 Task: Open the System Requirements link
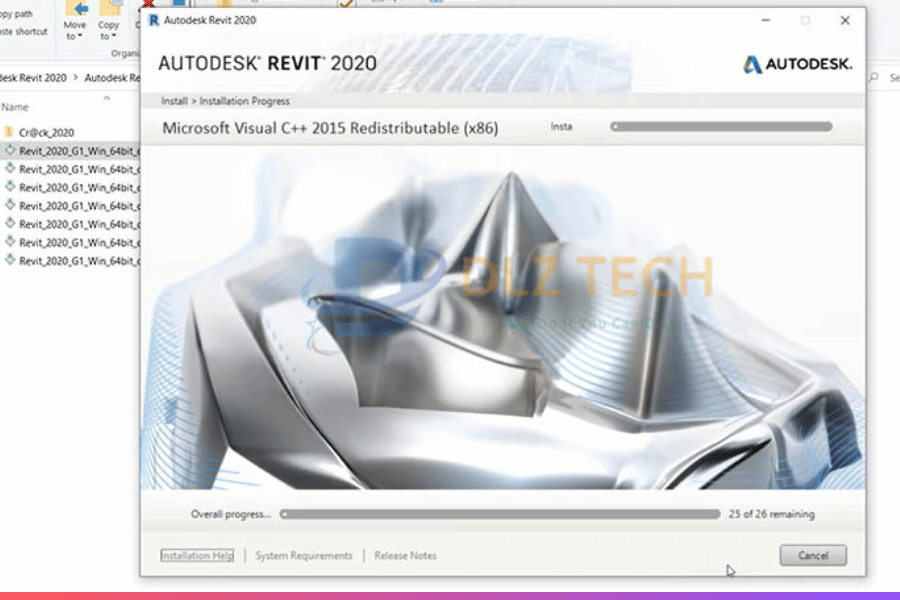(304, 555)
